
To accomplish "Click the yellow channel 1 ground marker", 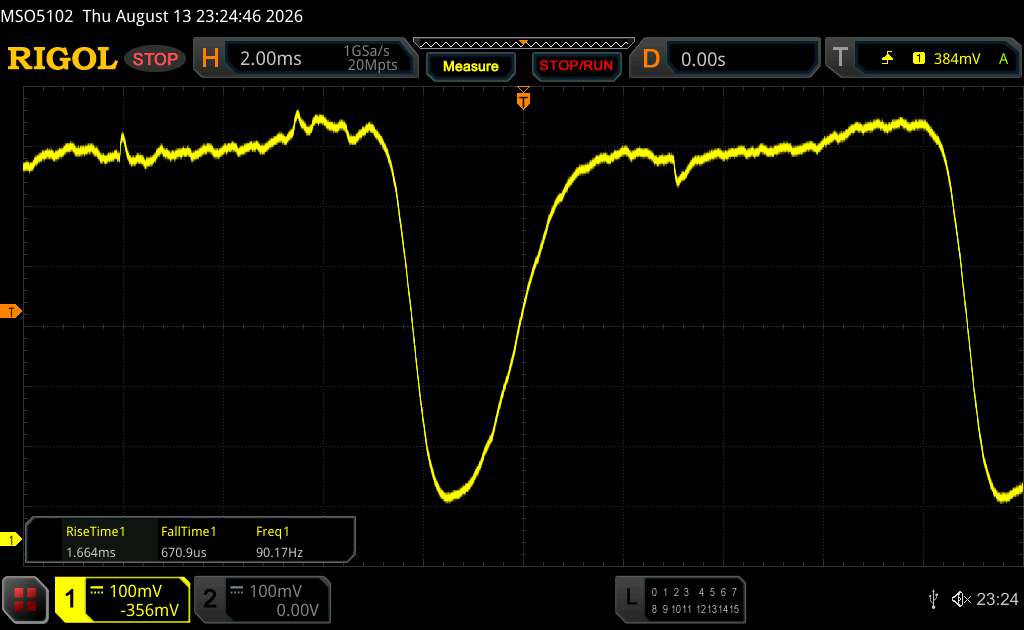I will (10, 539).
